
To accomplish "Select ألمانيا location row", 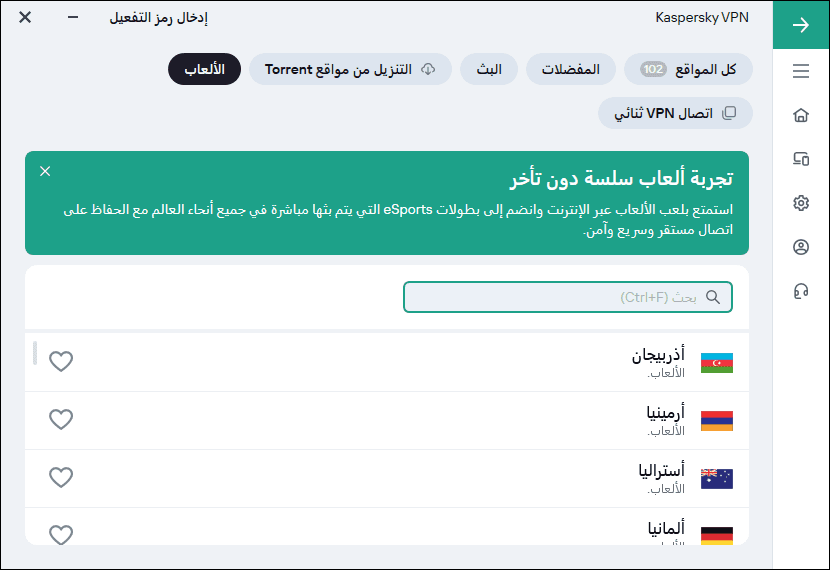I will [x=387, y=527].
